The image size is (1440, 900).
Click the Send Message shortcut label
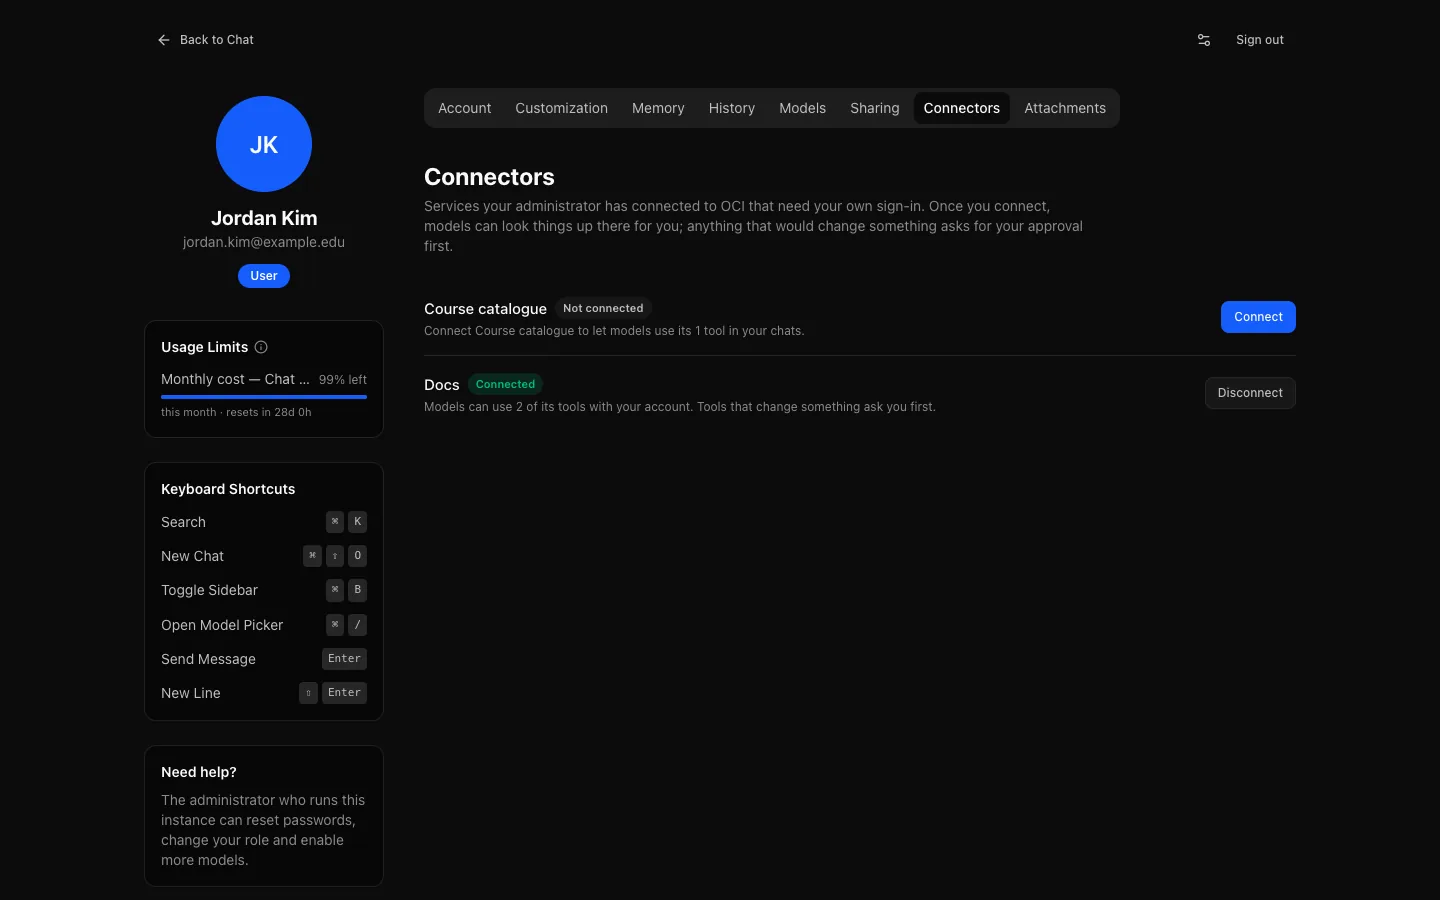click(208, 659)
